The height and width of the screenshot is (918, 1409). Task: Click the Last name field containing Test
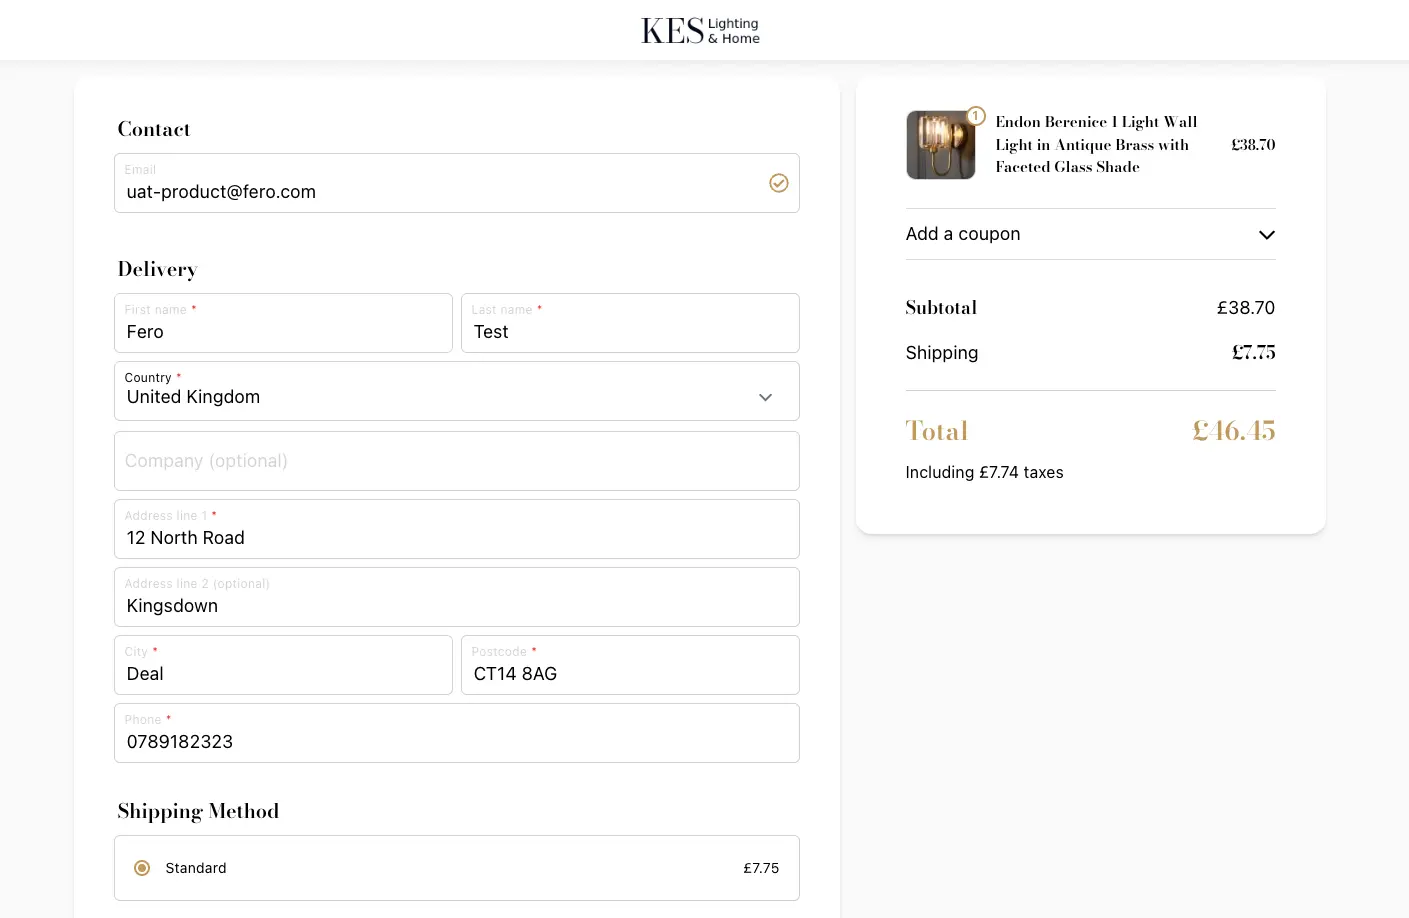tap(630, 323)
